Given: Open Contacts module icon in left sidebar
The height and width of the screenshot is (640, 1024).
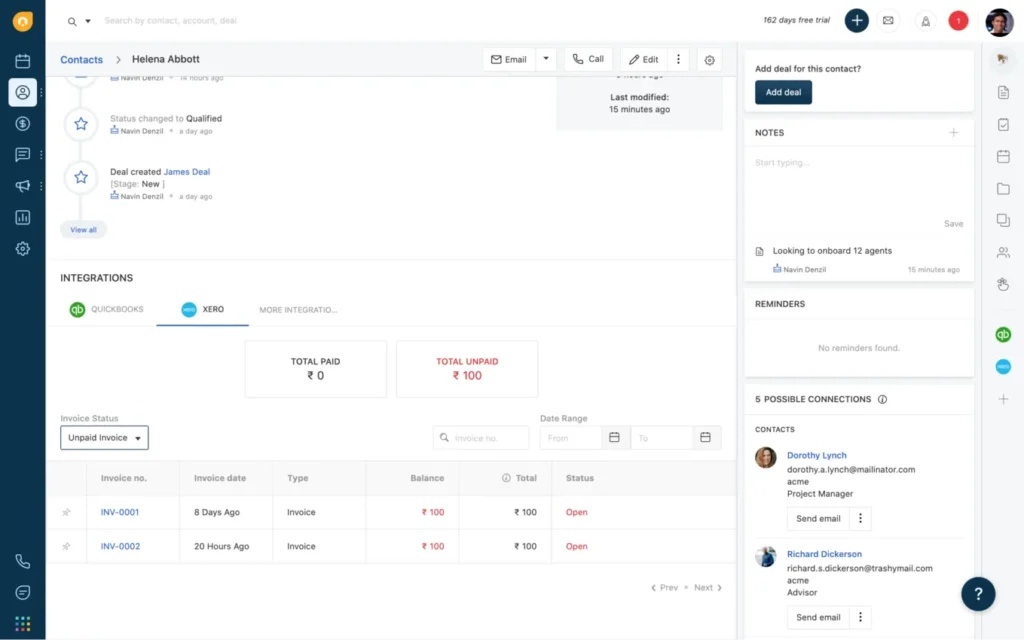Looking at the screenshot, I should coord(23,92).
